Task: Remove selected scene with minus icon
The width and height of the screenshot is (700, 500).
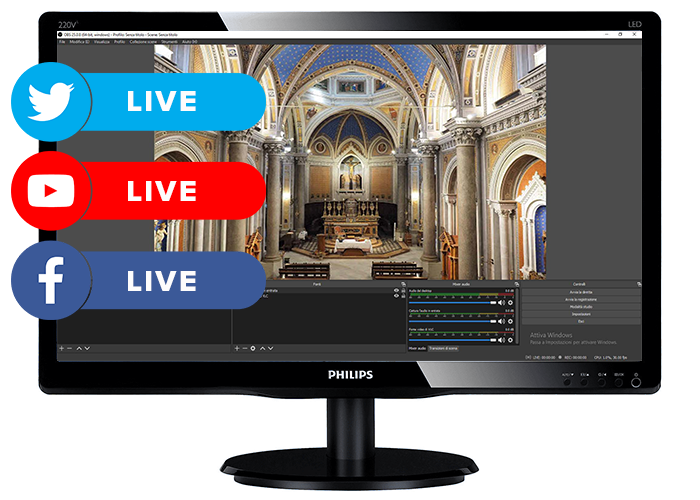Action: pyautogui.click(x=70, y=348)
